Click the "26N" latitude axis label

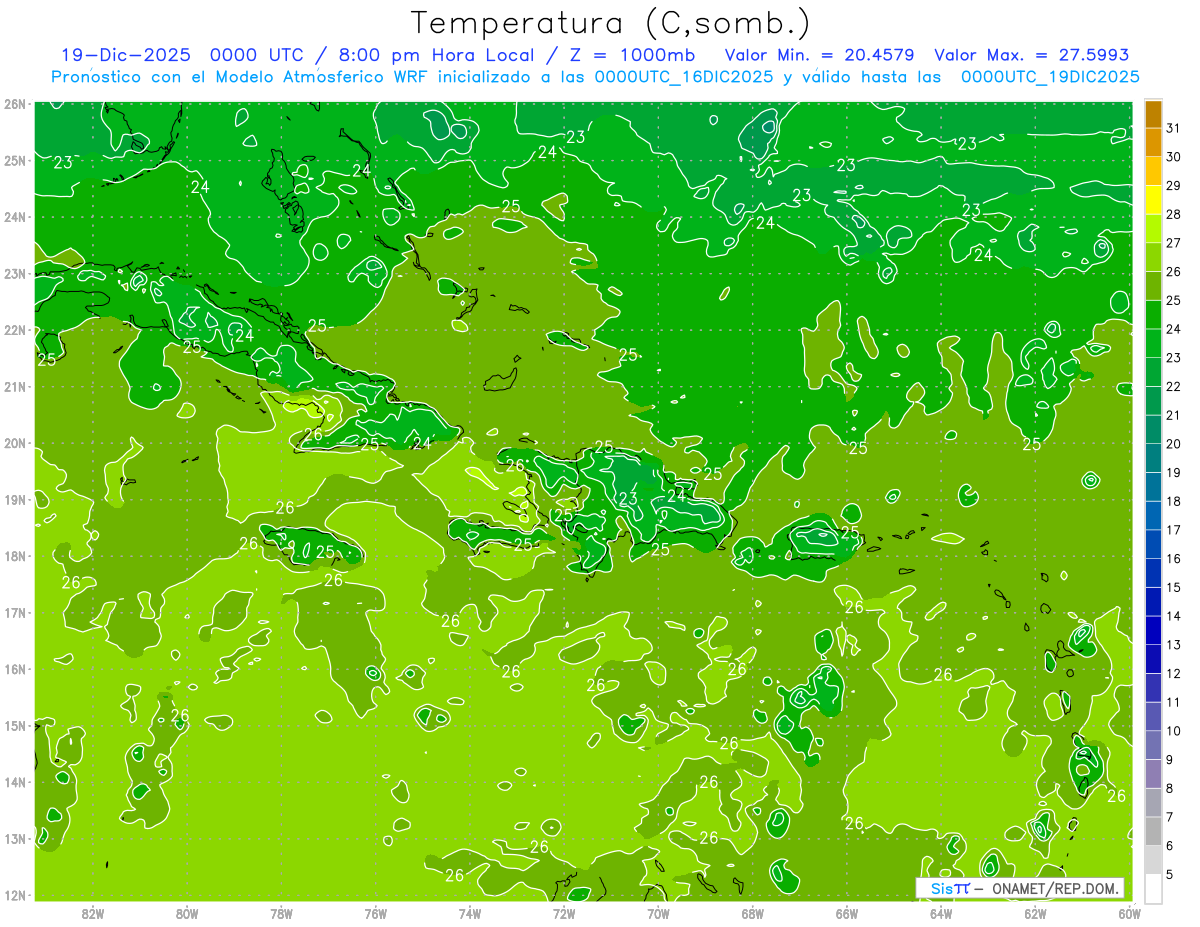tap(14, 104)
